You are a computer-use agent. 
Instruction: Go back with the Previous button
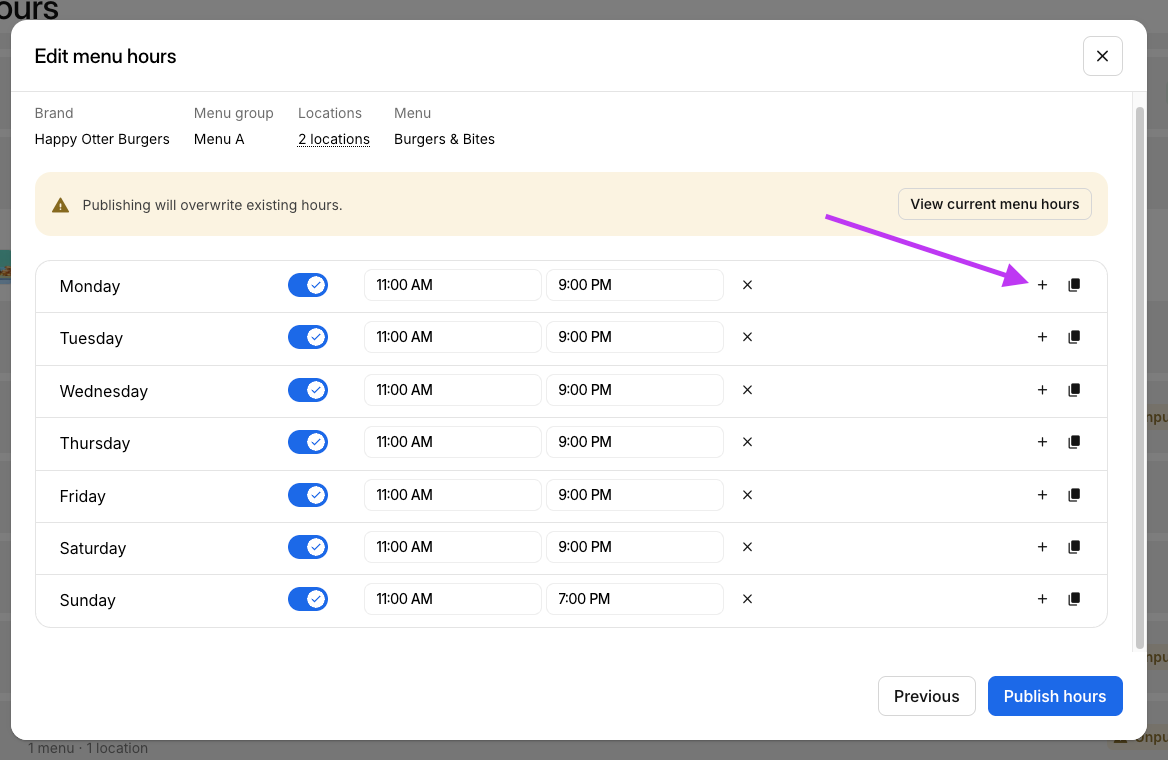[926, 696]
